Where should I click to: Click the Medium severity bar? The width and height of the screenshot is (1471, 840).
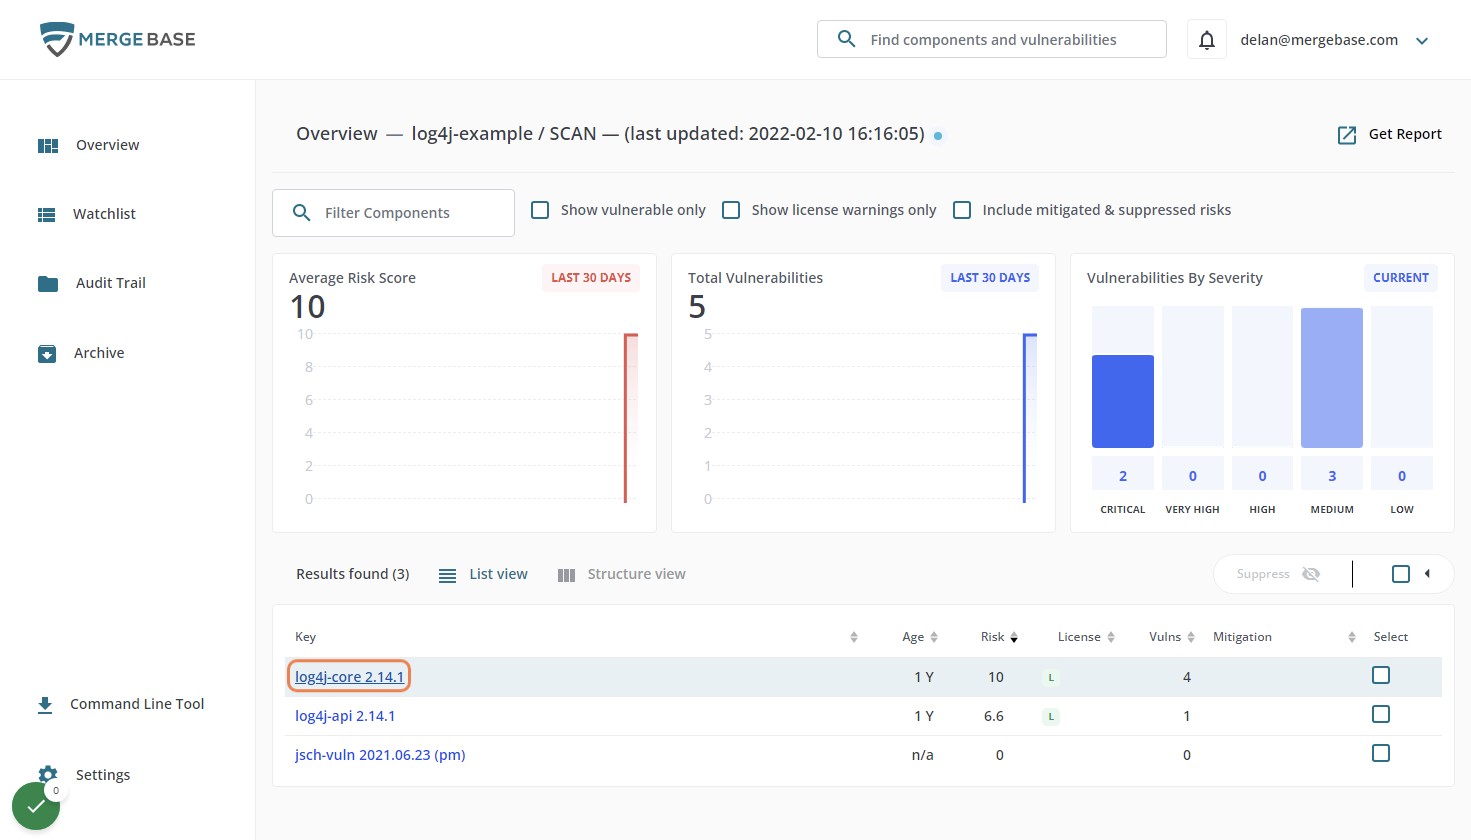(x=1332, y=377)
